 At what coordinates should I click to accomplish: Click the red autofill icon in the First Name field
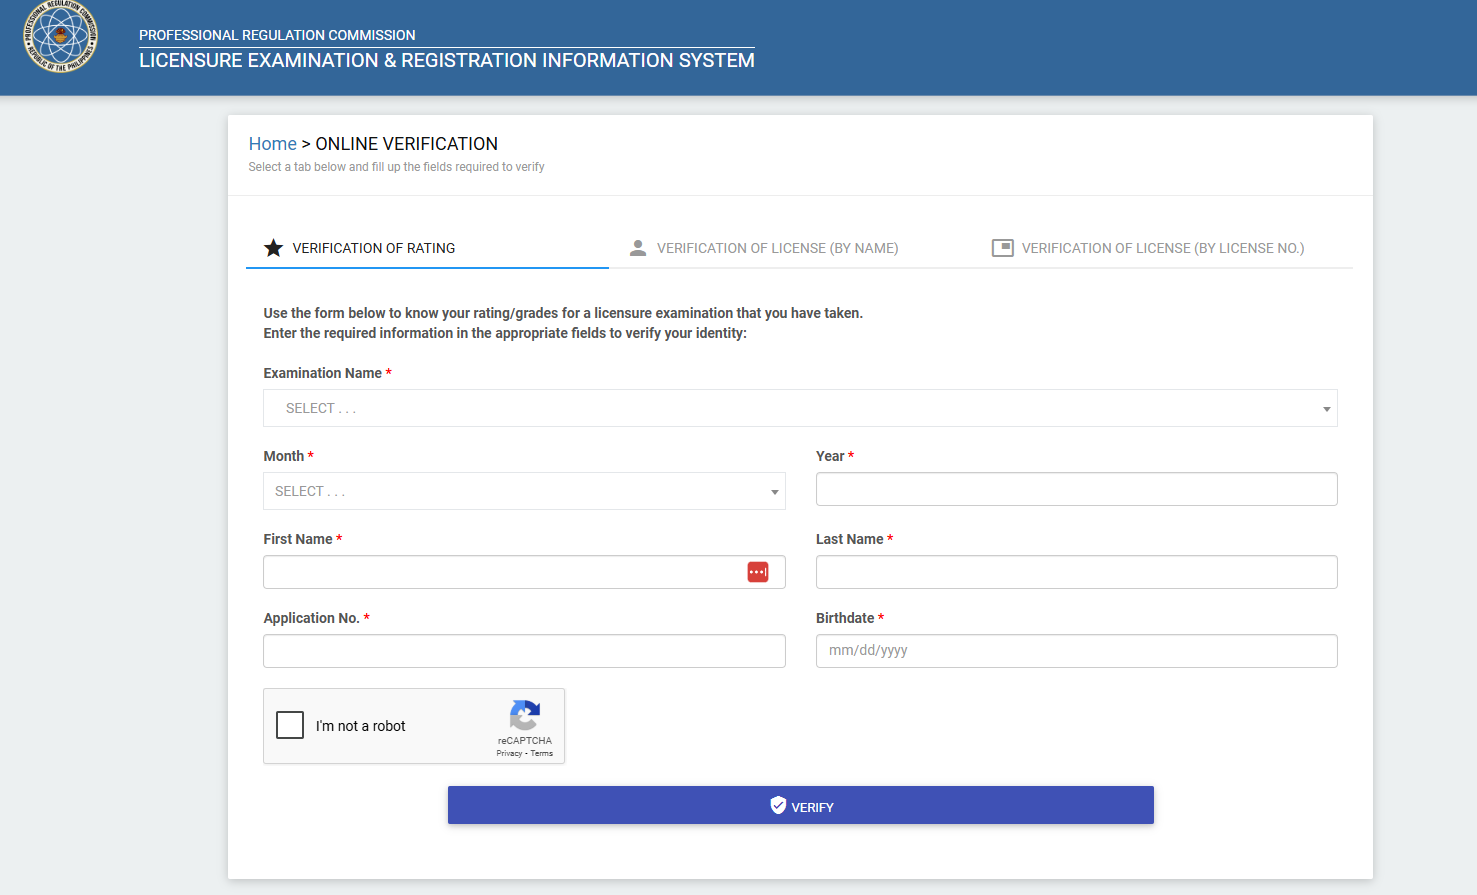[x=758, y=571]
